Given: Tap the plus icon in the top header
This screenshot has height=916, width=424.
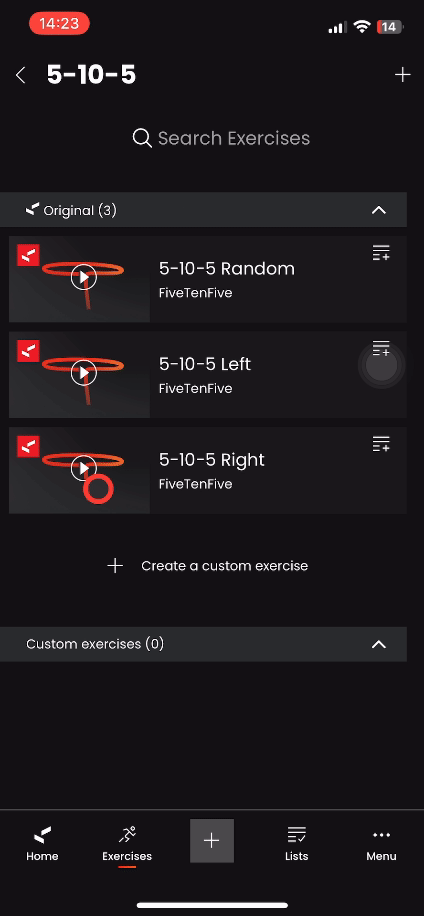Looking at the screenshot, I should click(402, 75).
